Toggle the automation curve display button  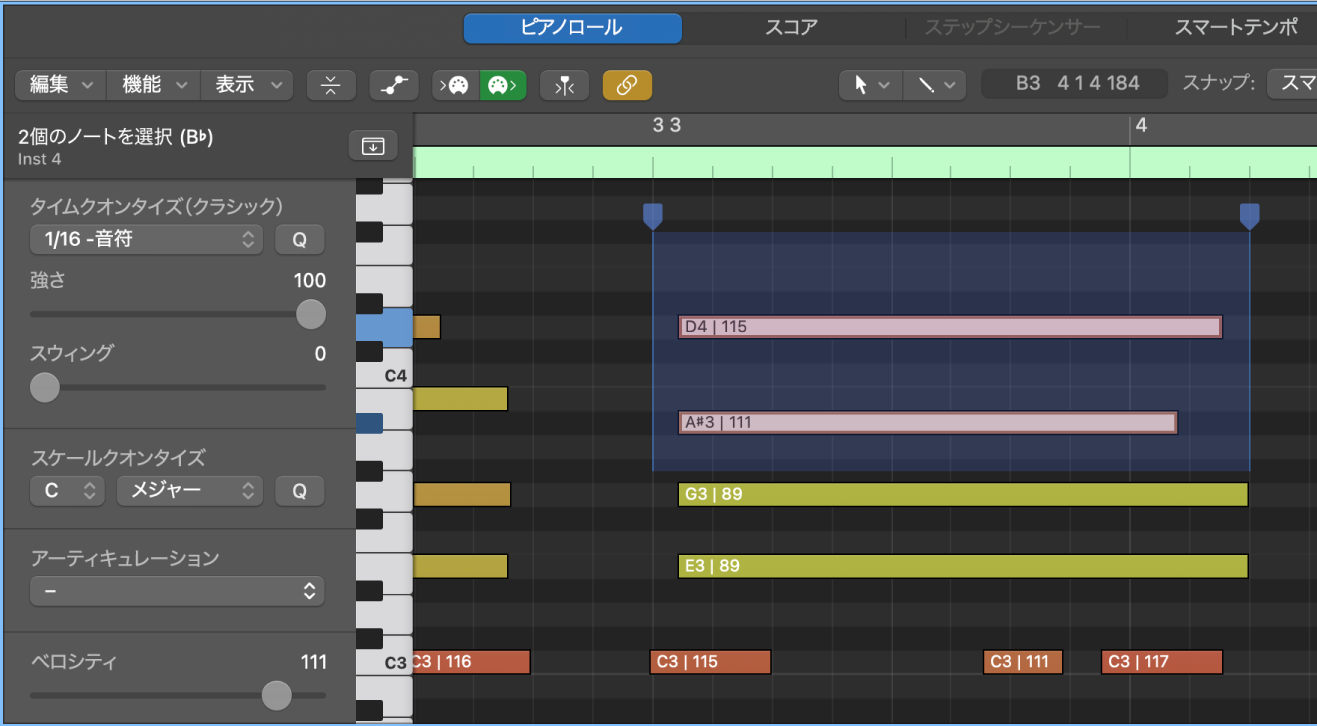pyautogui.click(x=394, y=86)
